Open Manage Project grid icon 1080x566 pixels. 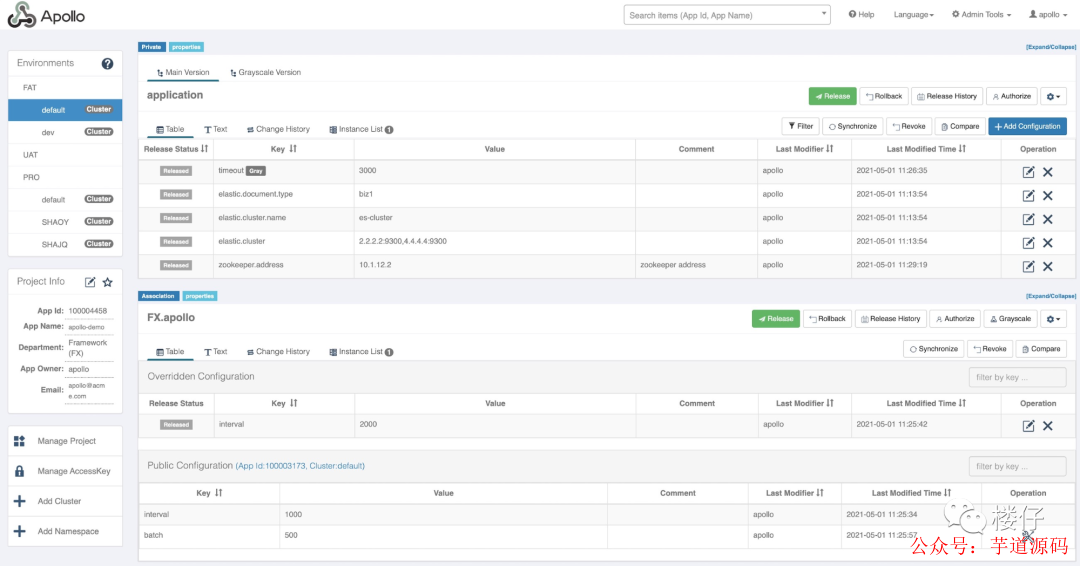(x=19, y=441)
